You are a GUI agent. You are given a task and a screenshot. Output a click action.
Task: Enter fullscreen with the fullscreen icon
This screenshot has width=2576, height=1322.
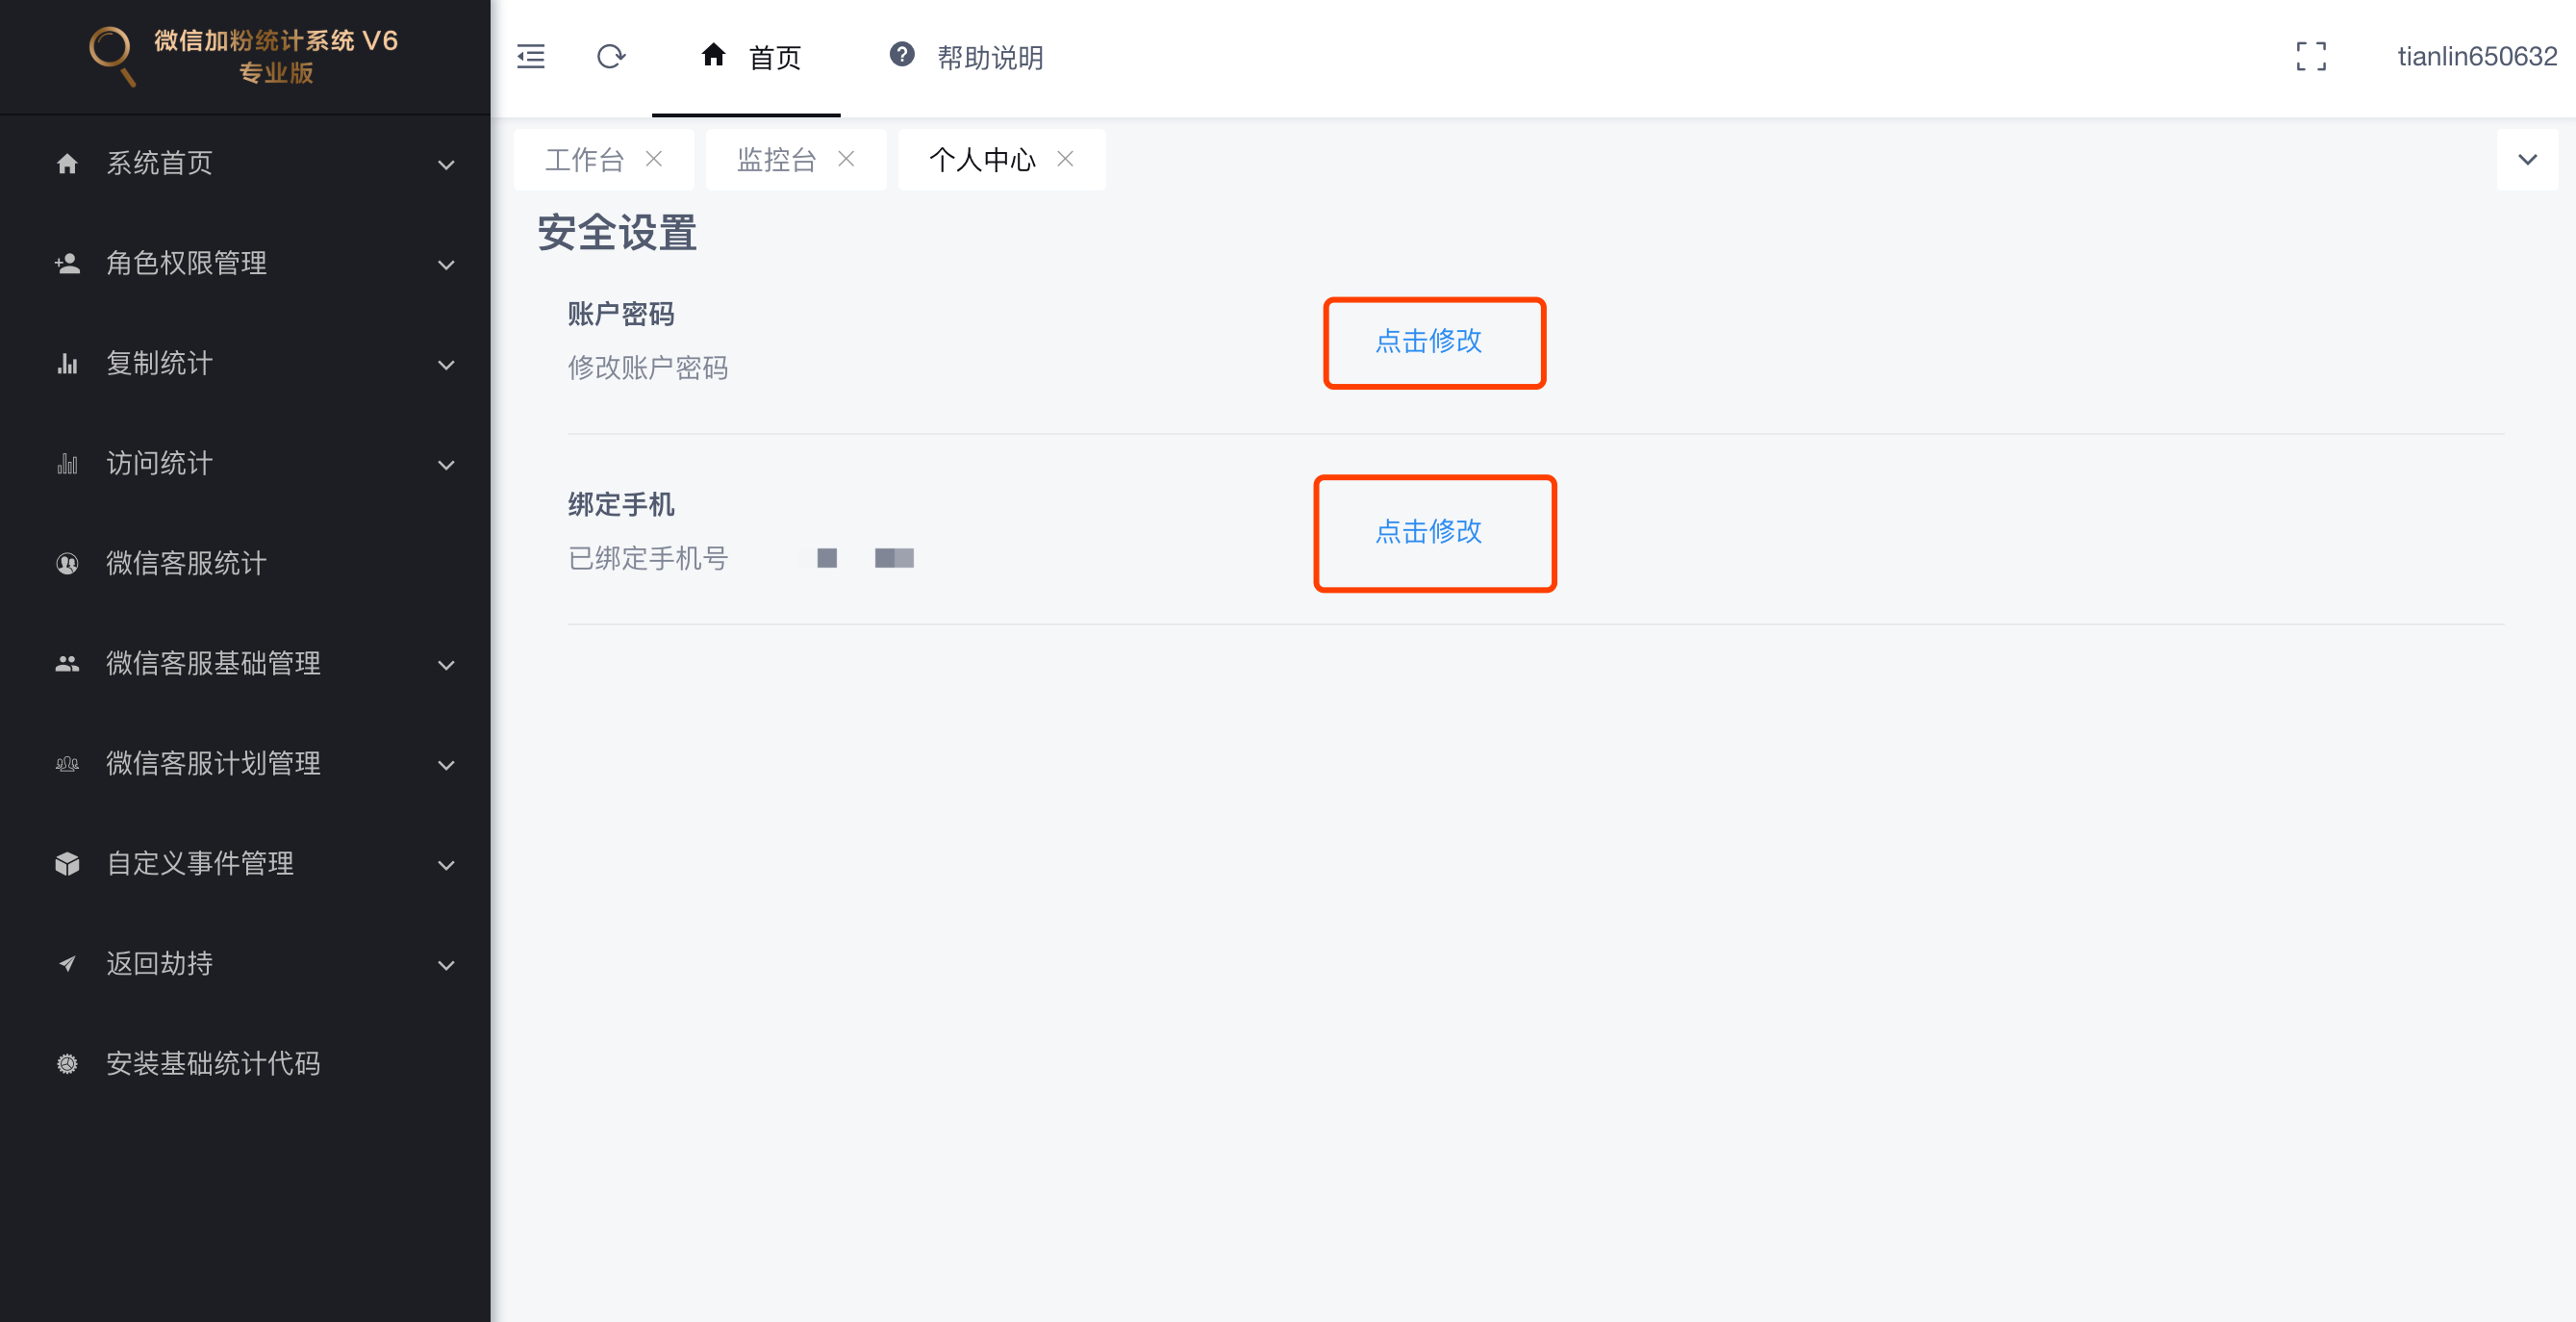(x=2311, y=57)
